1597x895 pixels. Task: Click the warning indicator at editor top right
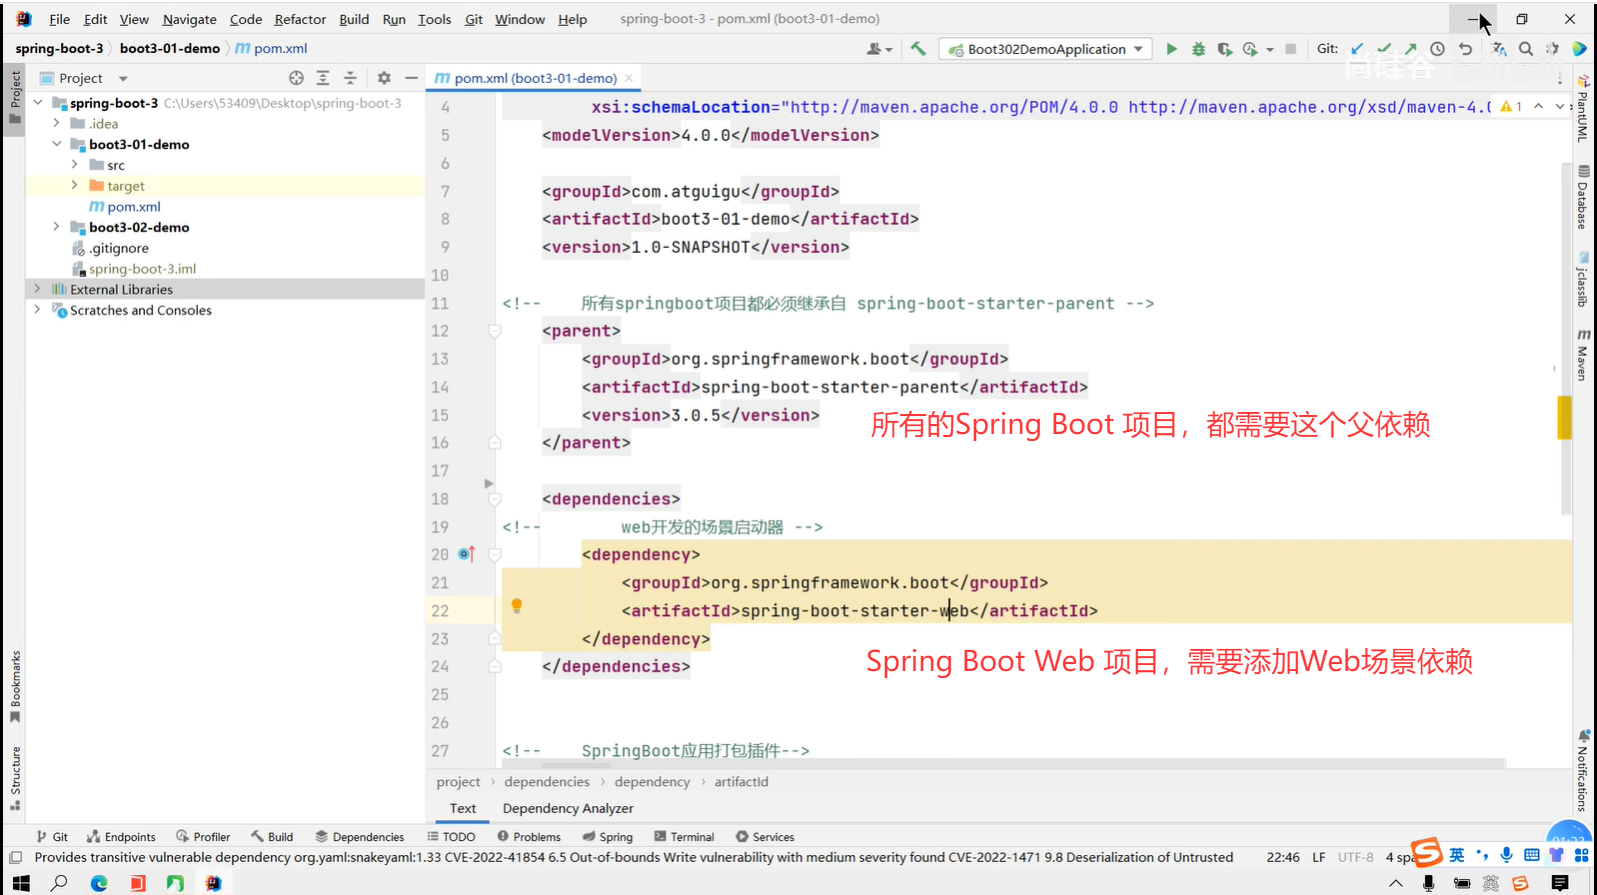1511,106
